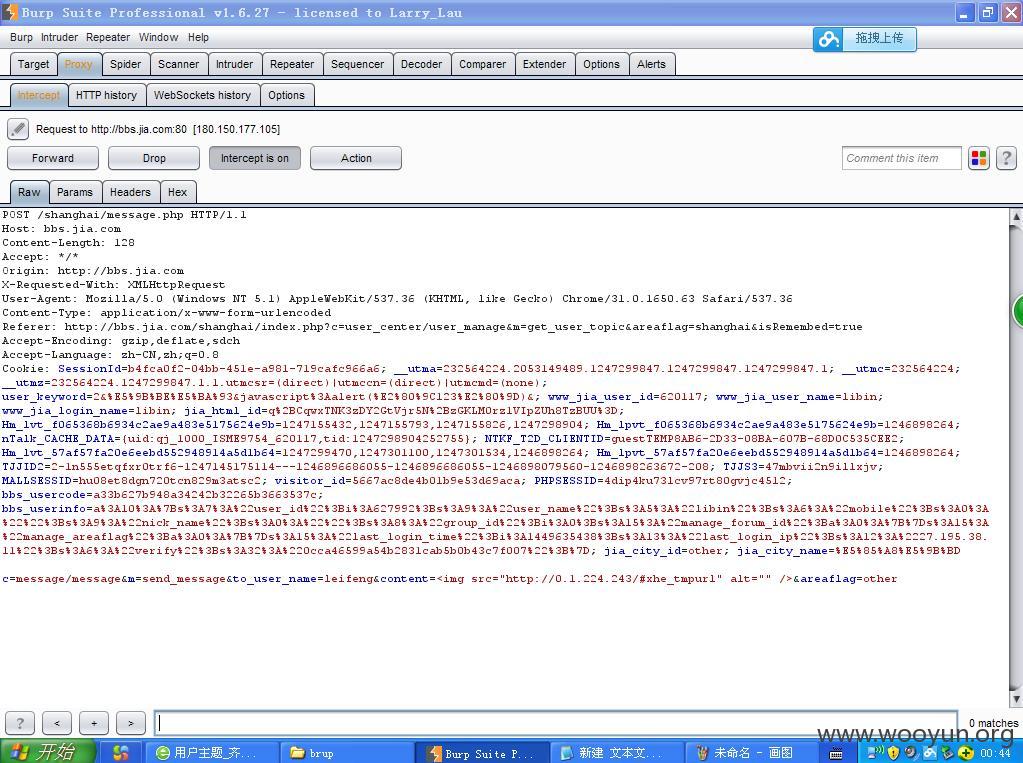Select the Params request view tab
Viewport: 1023px width, 763px height.
(x=74, y=192)
